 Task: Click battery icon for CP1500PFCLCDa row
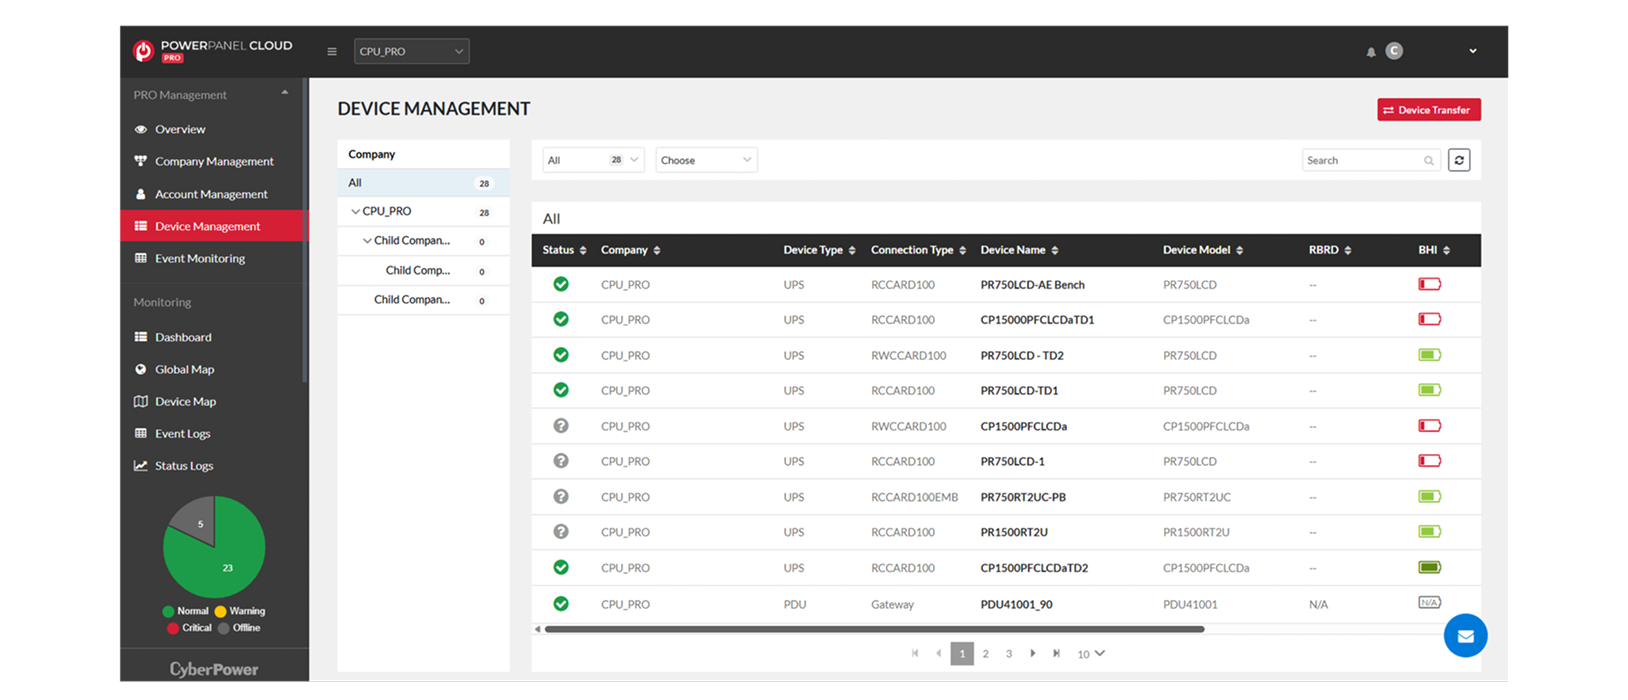pos(1429,426)
